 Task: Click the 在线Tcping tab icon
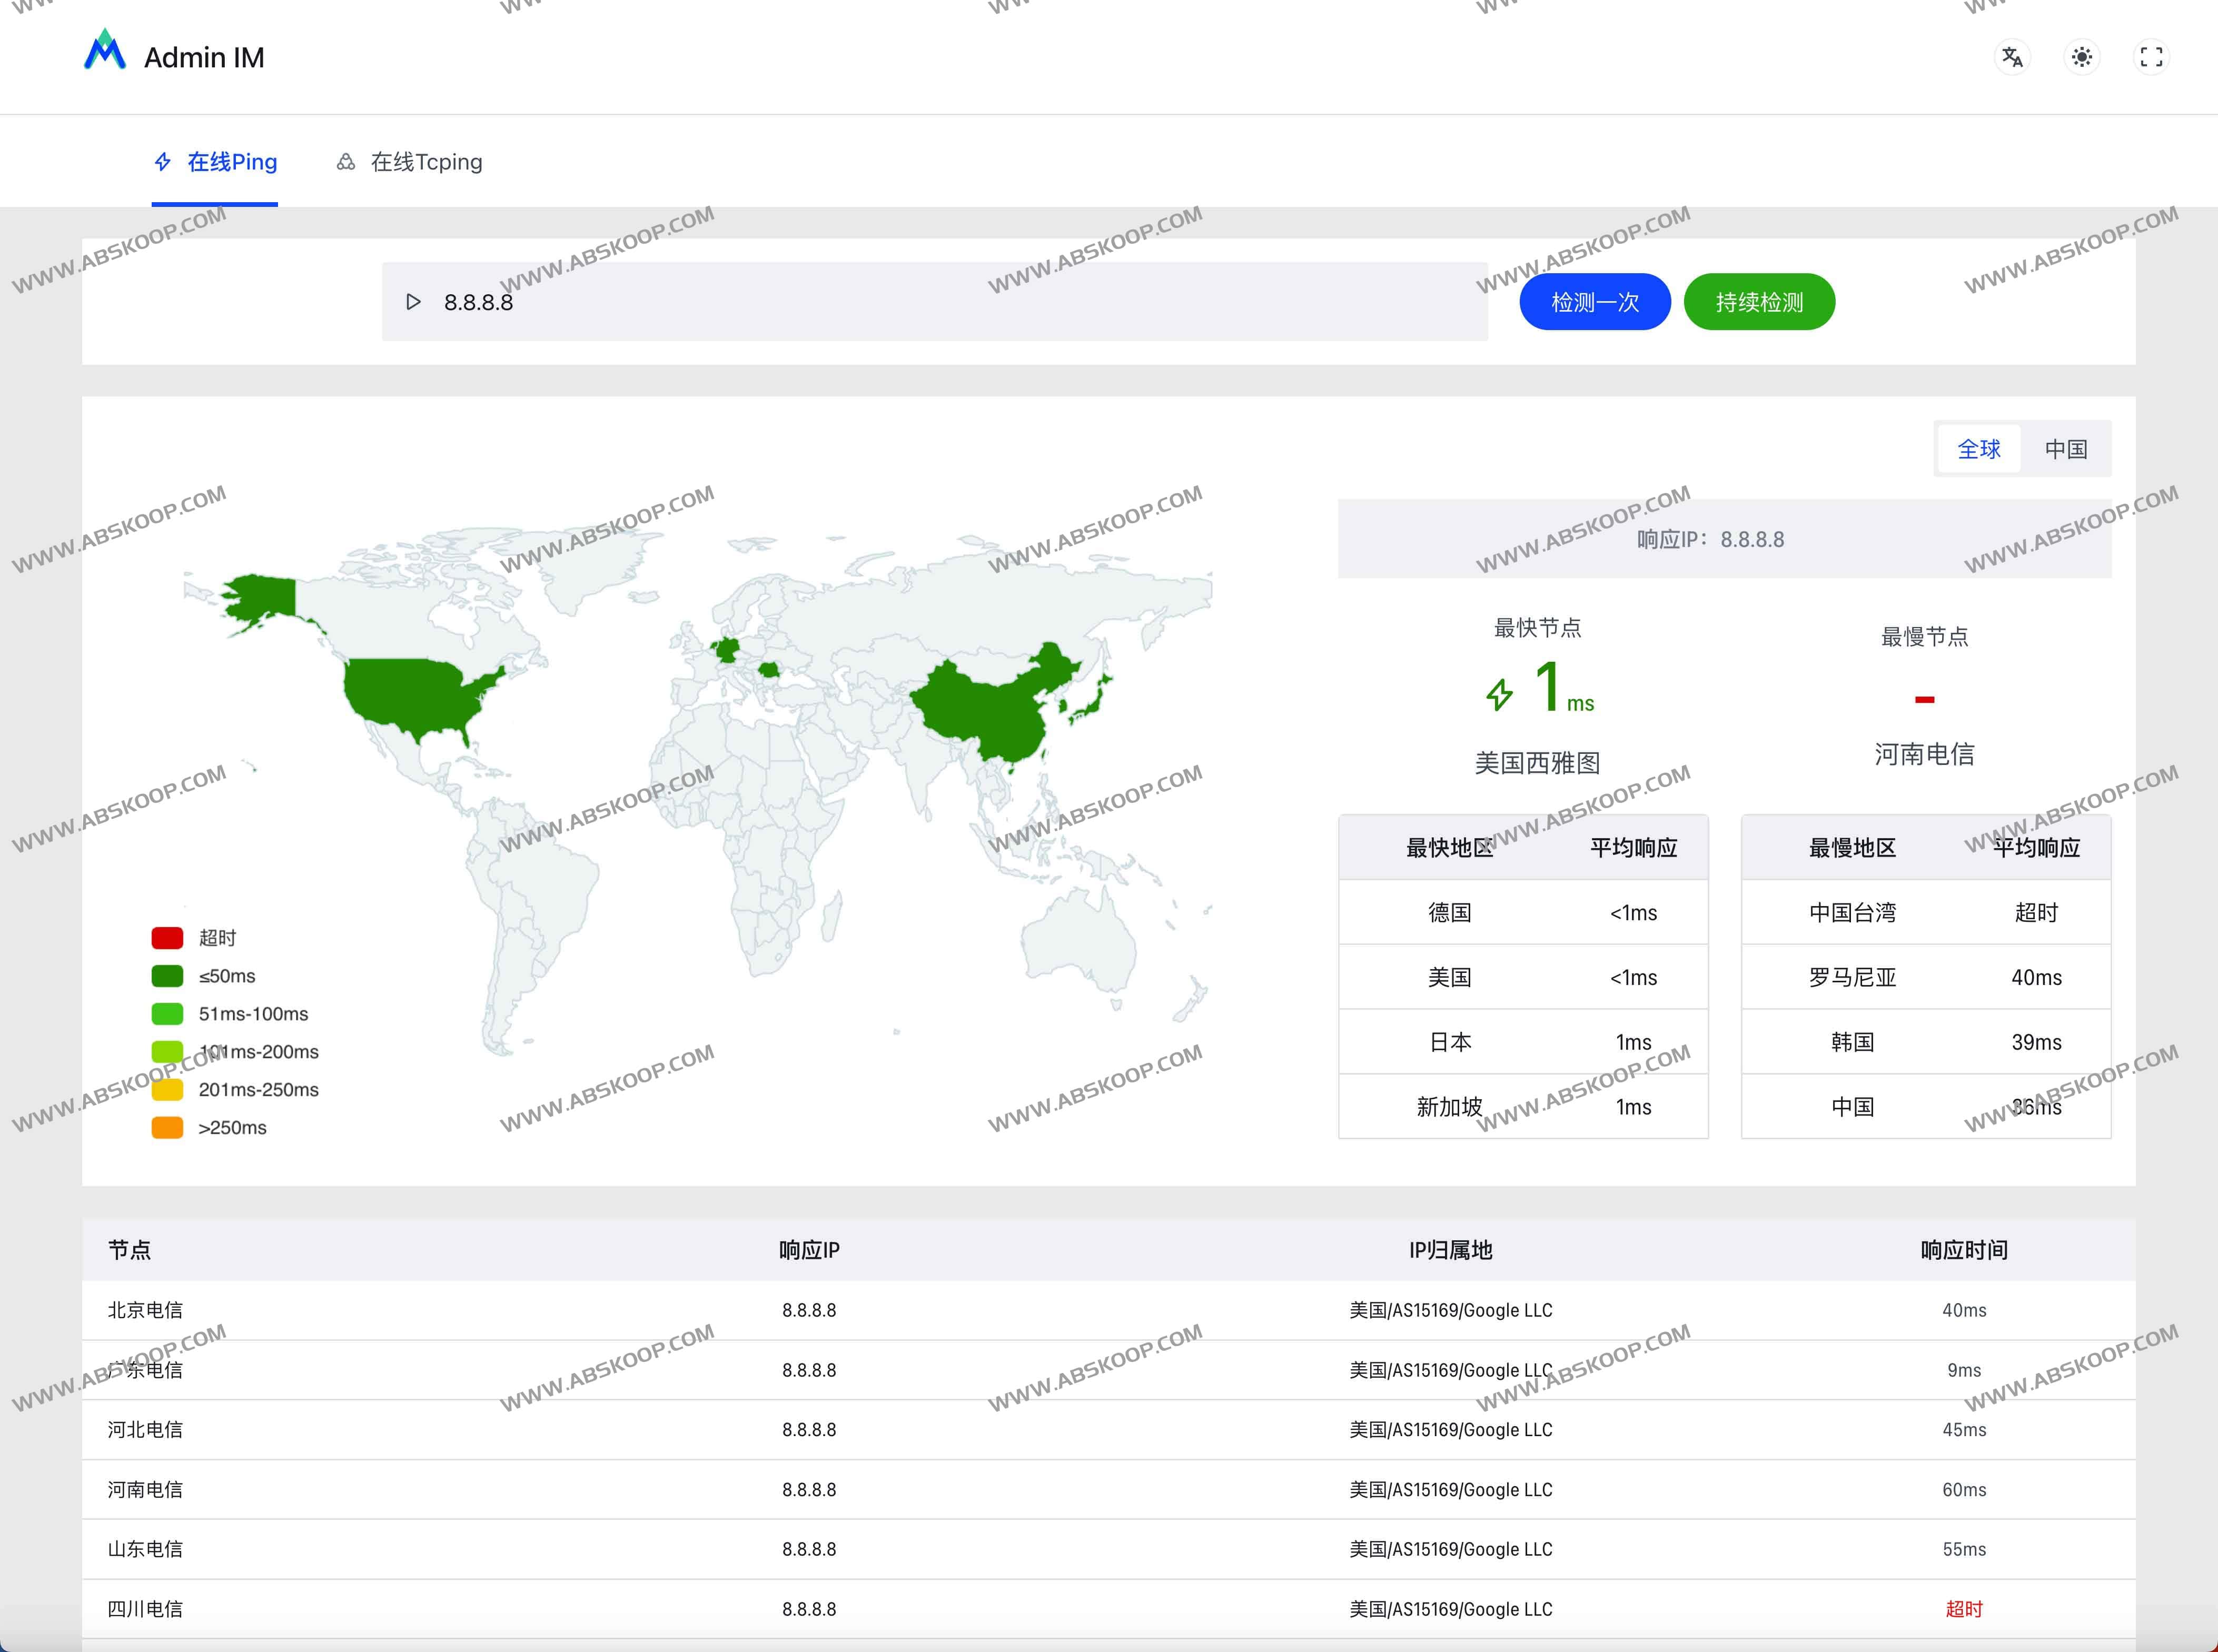(x=346, y=162)
